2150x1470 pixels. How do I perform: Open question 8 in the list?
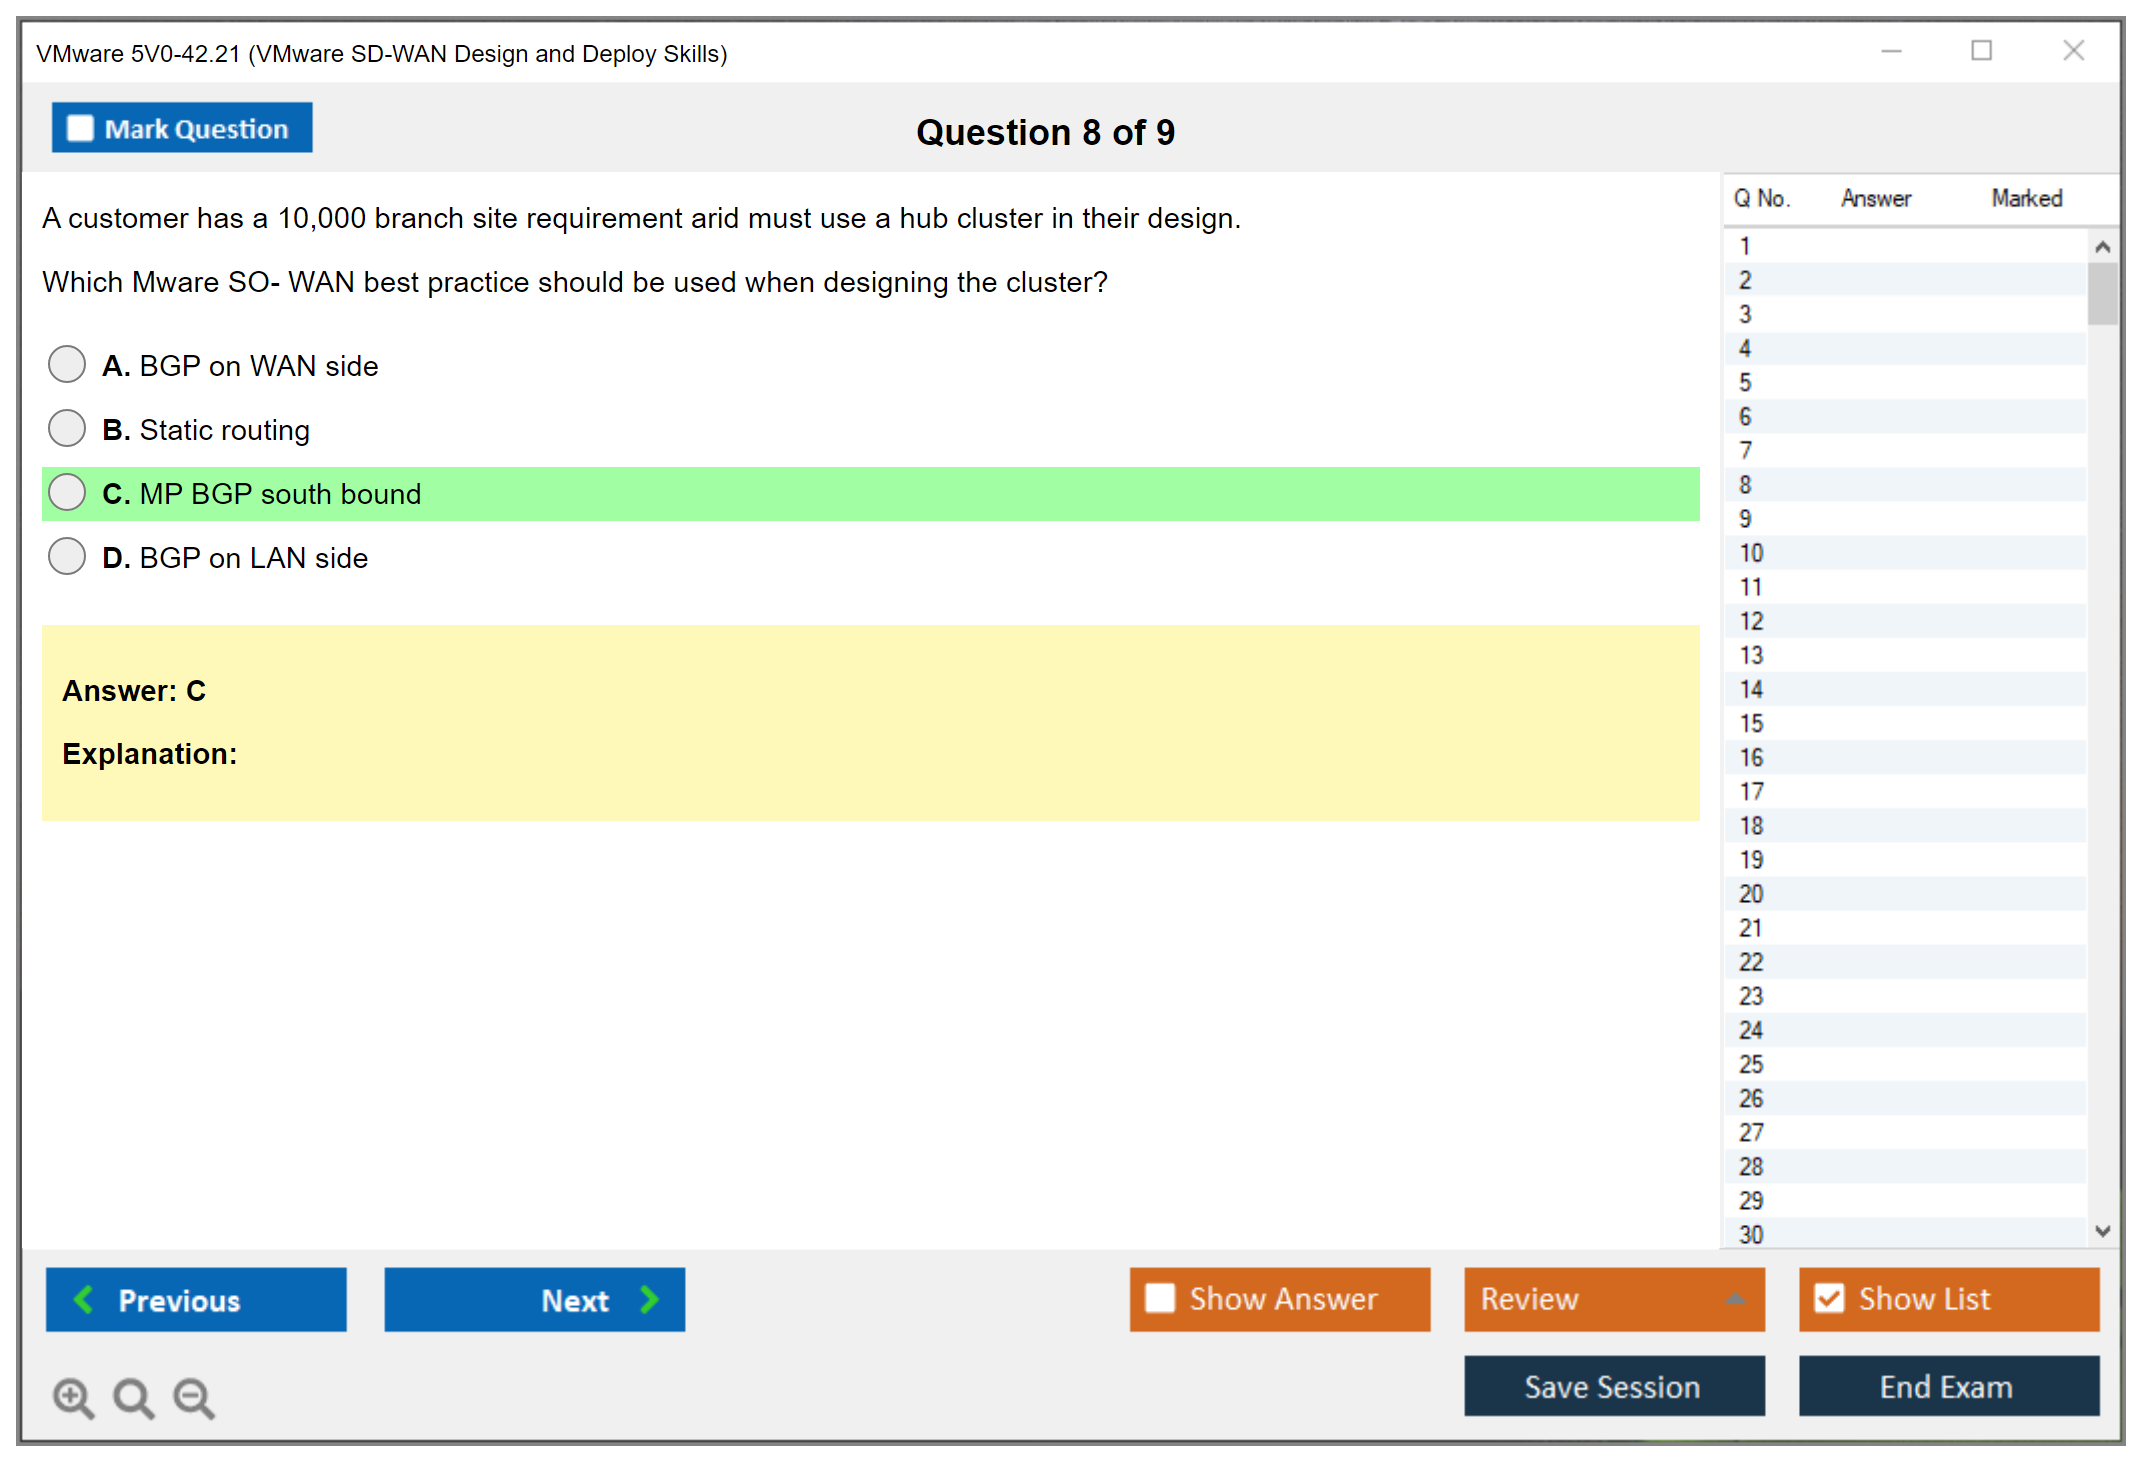point(1745,485)
